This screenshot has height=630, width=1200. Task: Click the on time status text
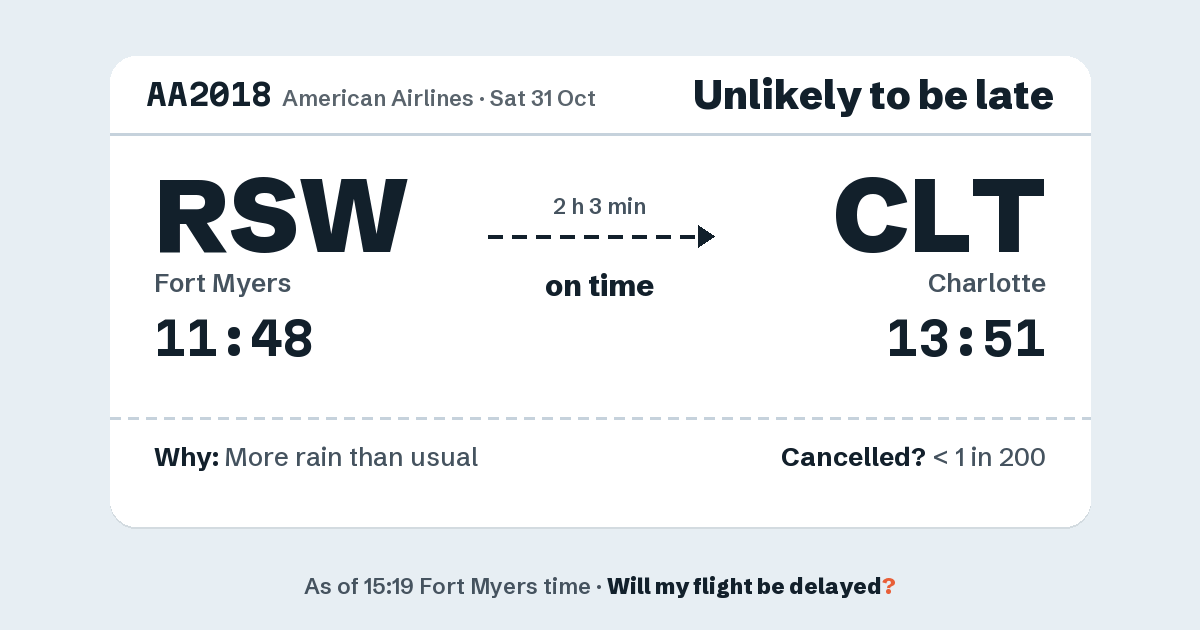point(600,286)
